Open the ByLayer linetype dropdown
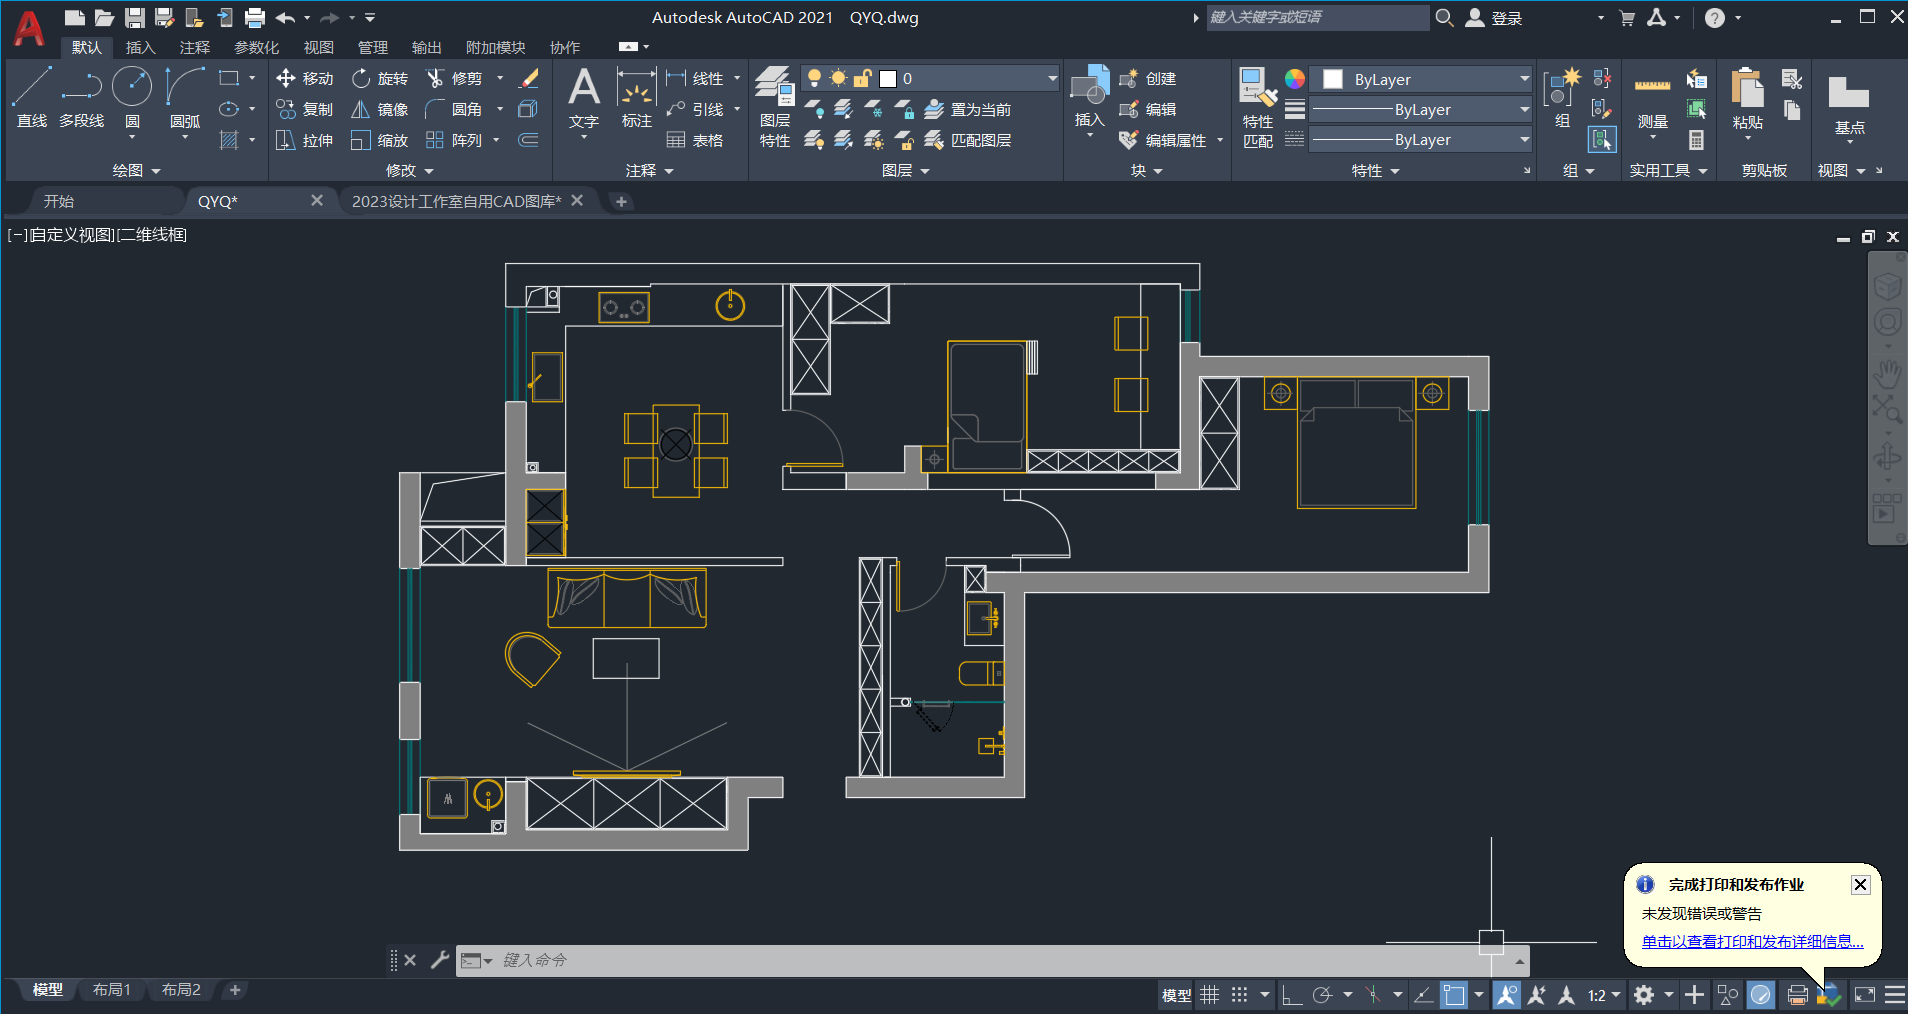 click(1525, 139)
